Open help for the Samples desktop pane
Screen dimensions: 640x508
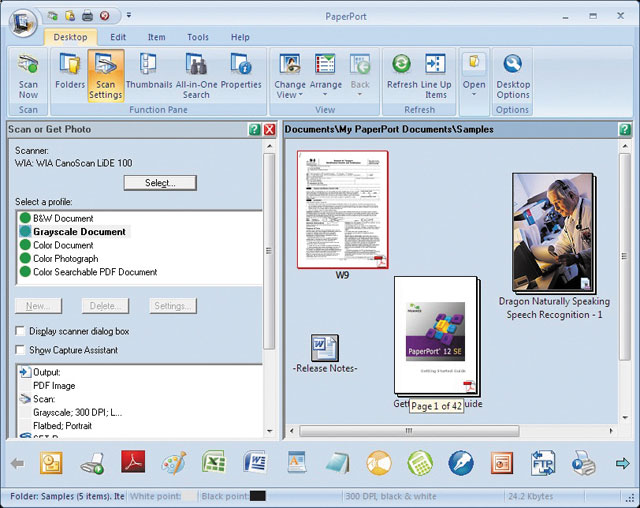pos(624,130)
